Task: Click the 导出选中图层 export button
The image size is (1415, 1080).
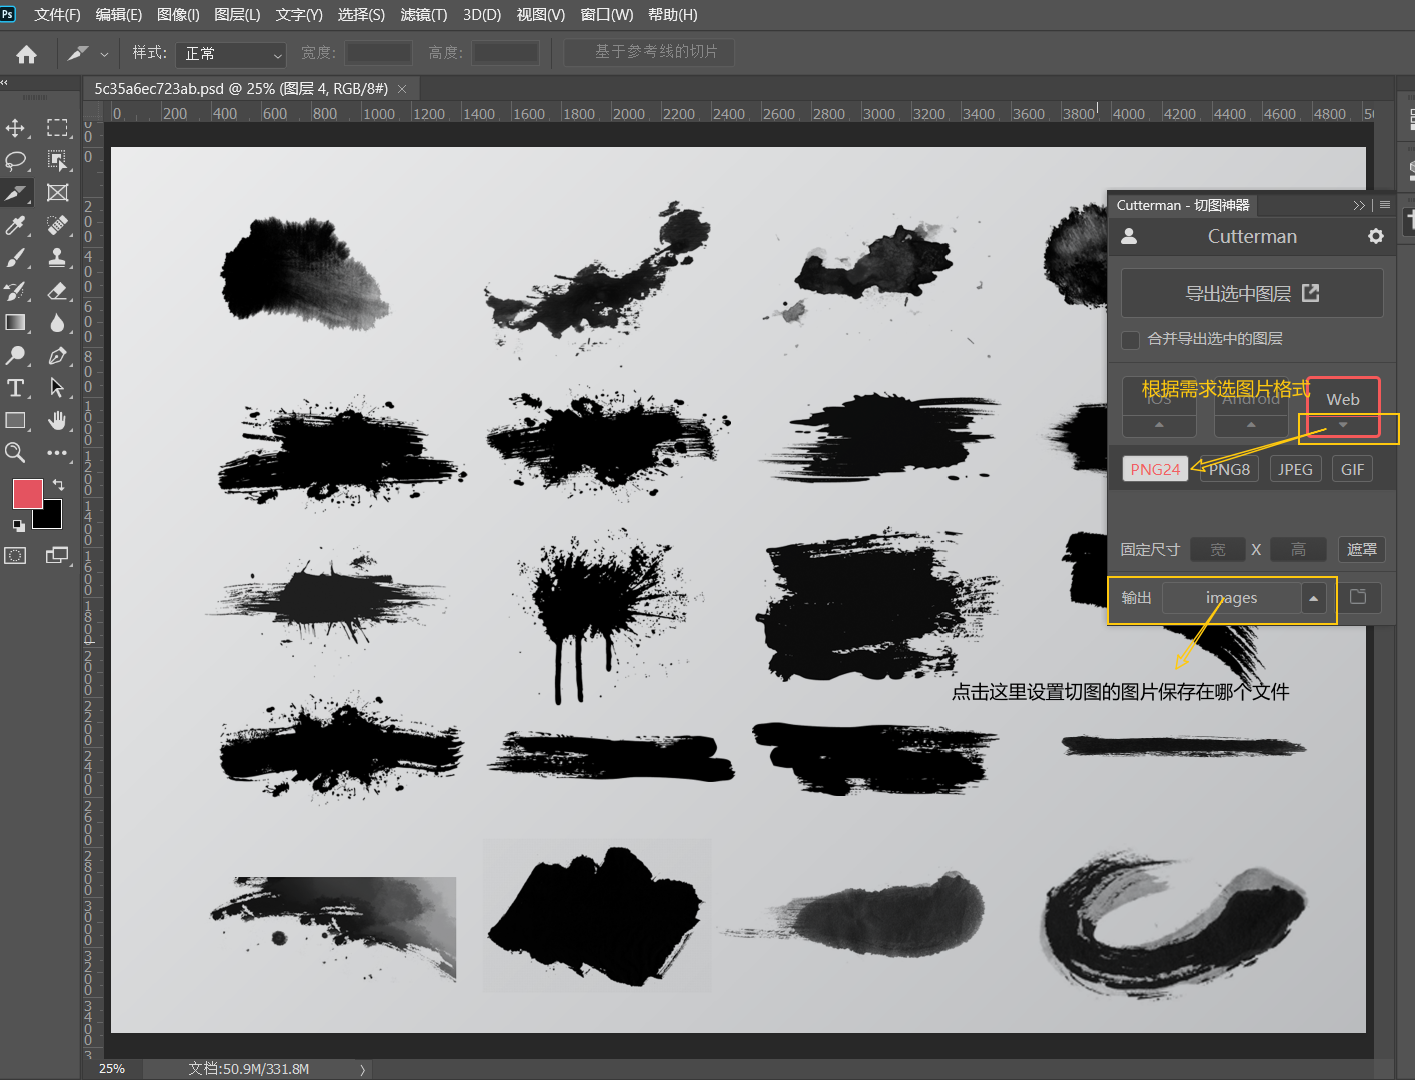Action: pyautogui.click(x=1252, y=293)
